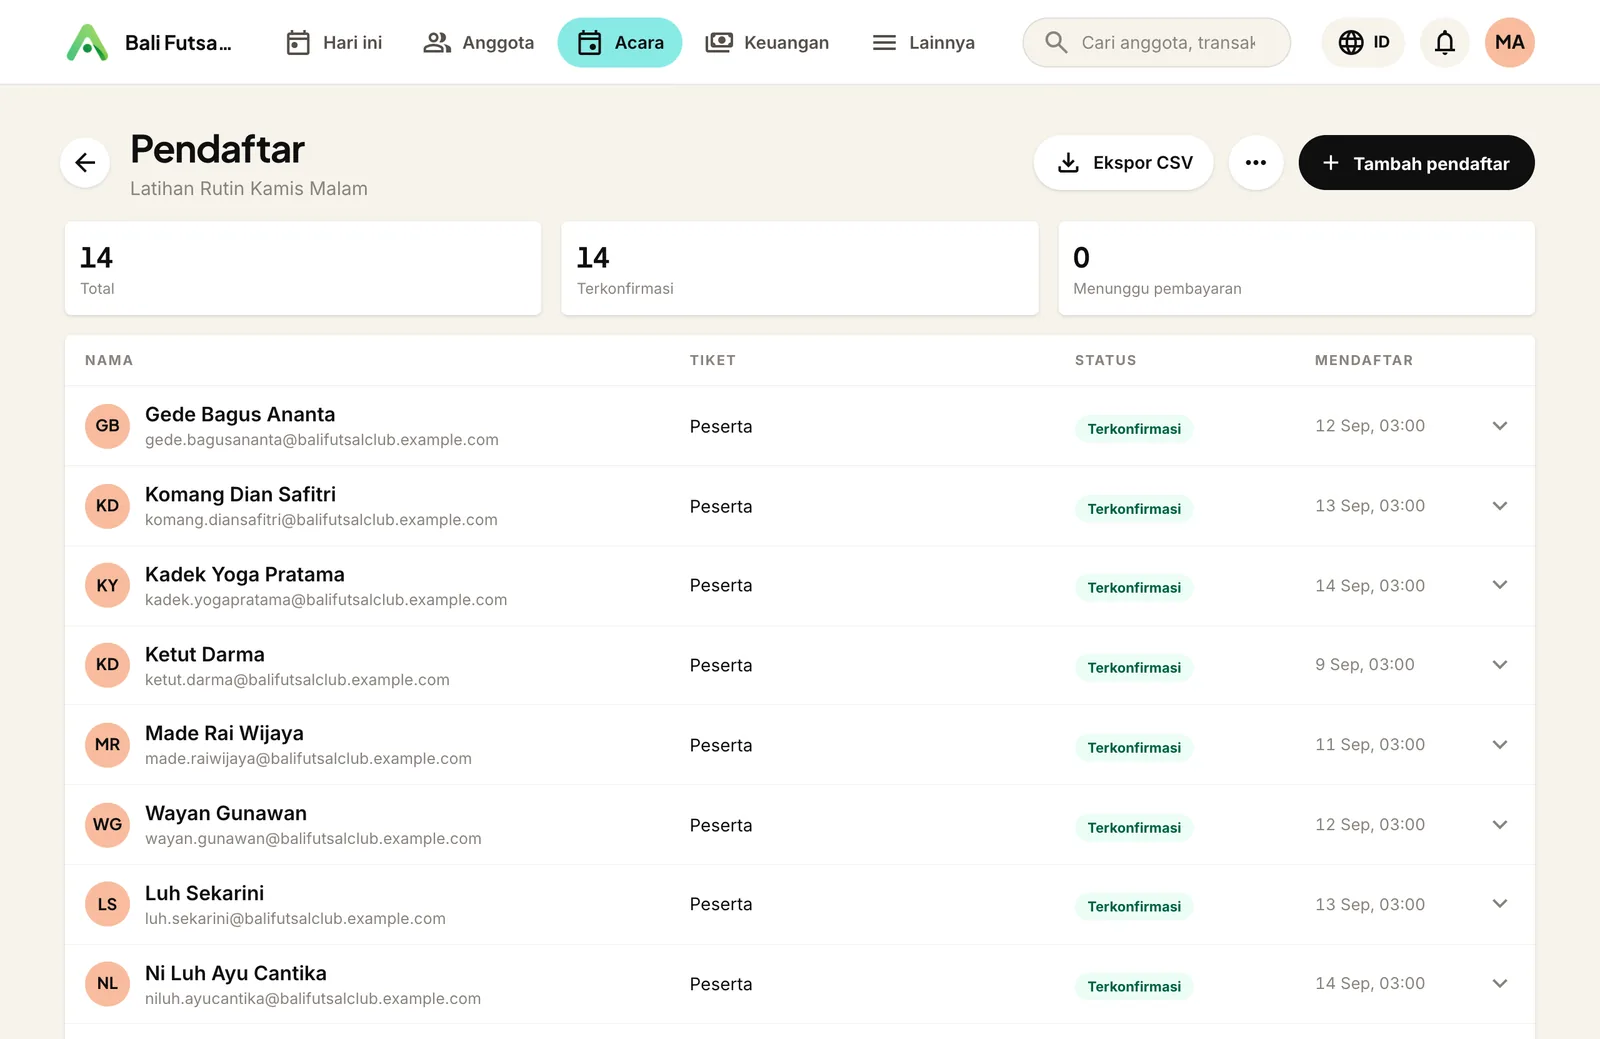1600x1039 pixels.
Task: Click the WG avatar of Wayan Gunawan
Action: (x=107, y=825)
